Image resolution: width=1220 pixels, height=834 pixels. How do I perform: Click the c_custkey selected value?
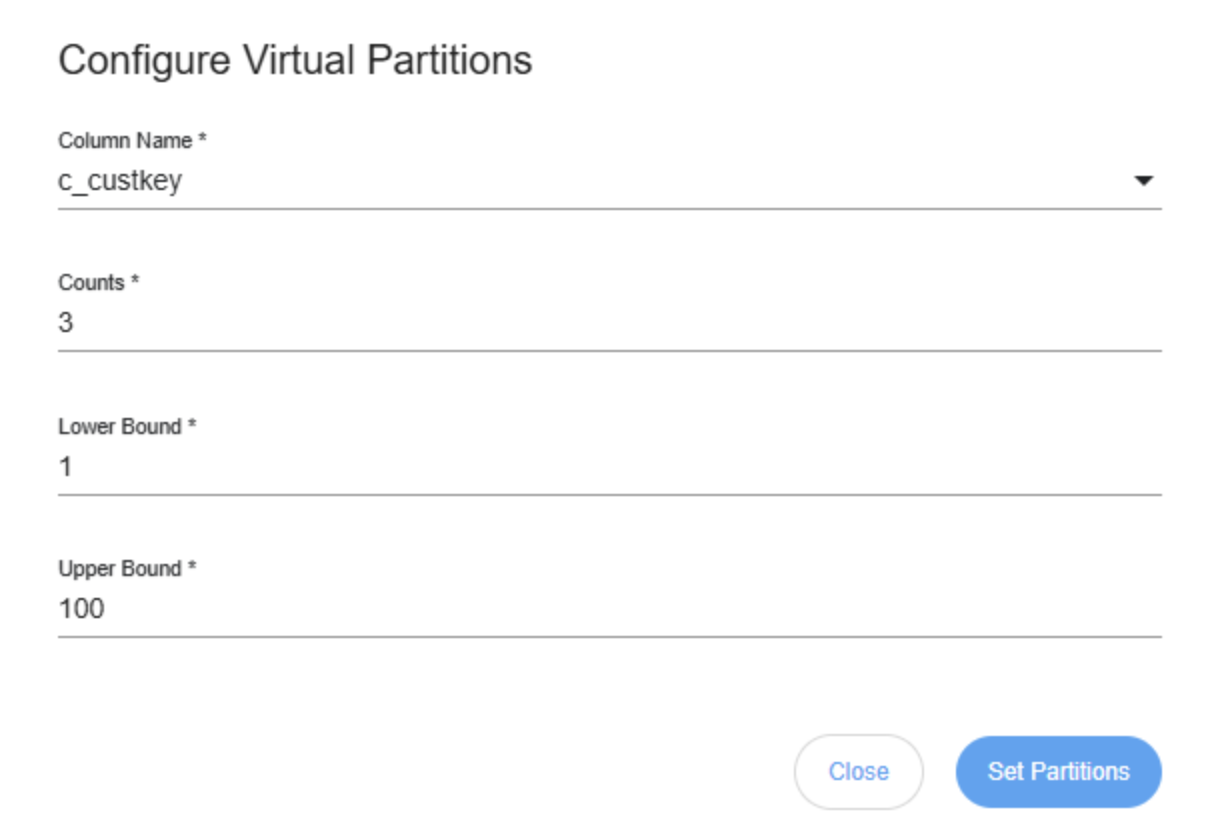pyautogui.click(x=120, y=181)
